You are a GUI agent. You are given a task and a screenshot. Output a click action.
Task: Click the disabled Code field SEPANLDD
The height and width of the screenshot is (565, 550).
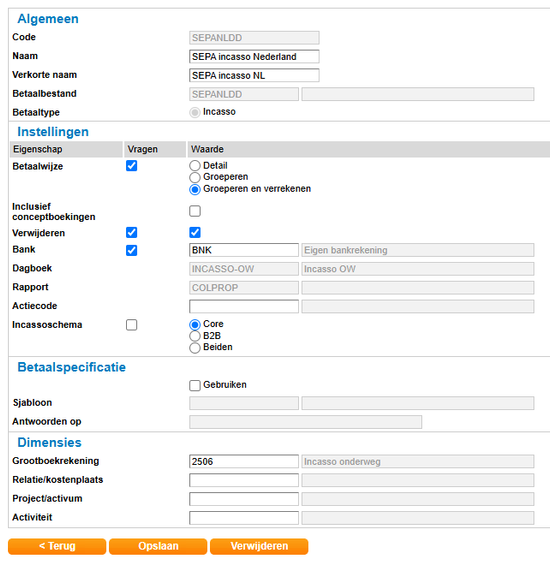(254, 38)
